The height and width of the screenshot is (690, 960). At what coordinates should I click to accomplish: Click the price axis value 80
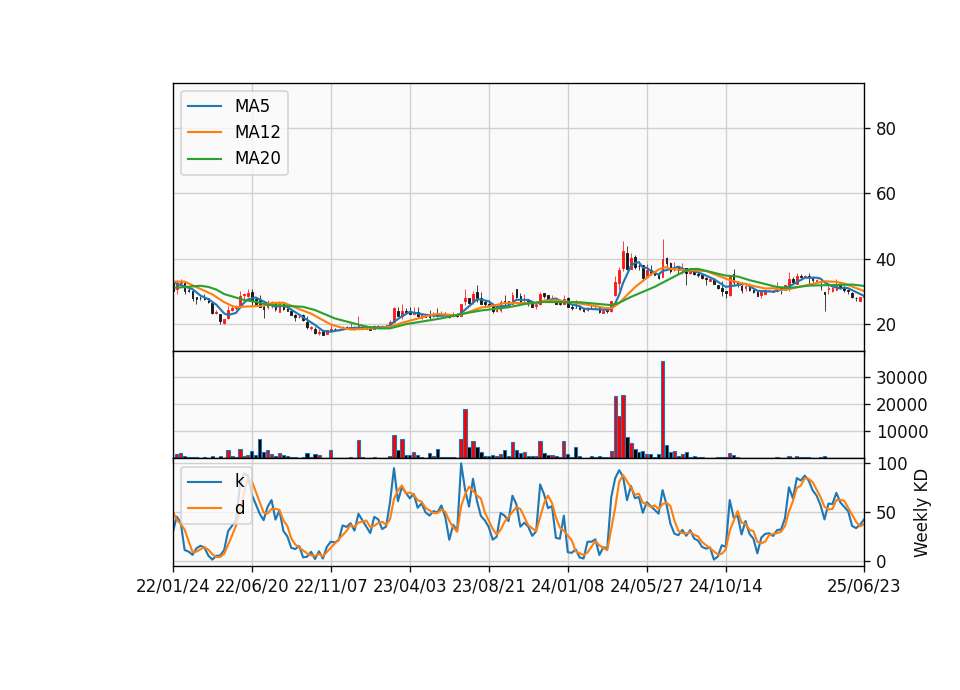pos(885,129)
